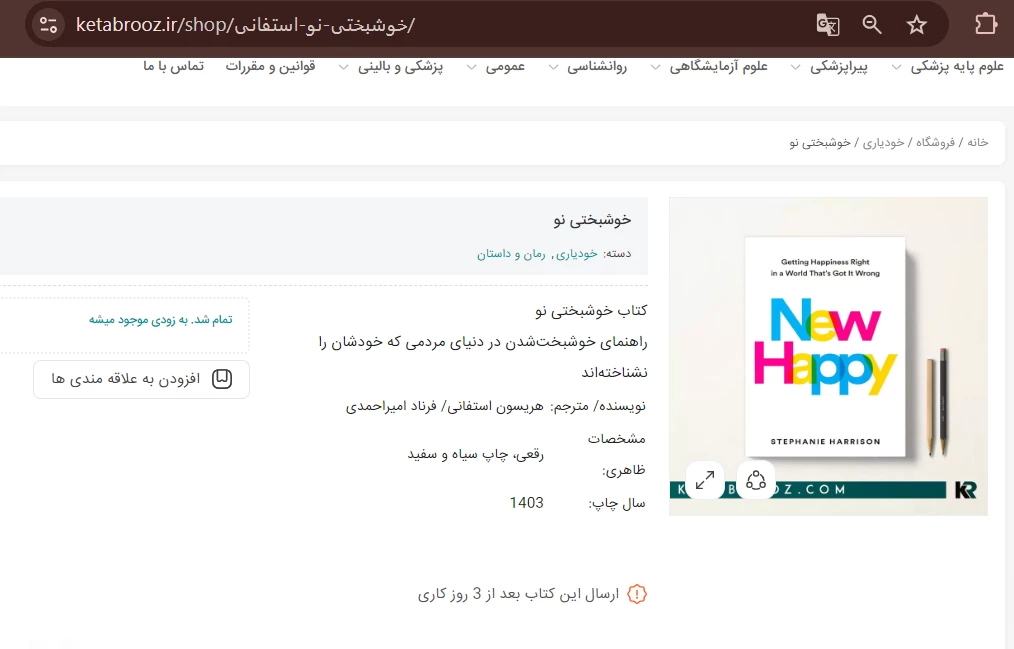Image resolution: width=1014 pixels, height=649 pixels.
Task: Open the تماس با ما menu item
Action: (x=173, y=66)
